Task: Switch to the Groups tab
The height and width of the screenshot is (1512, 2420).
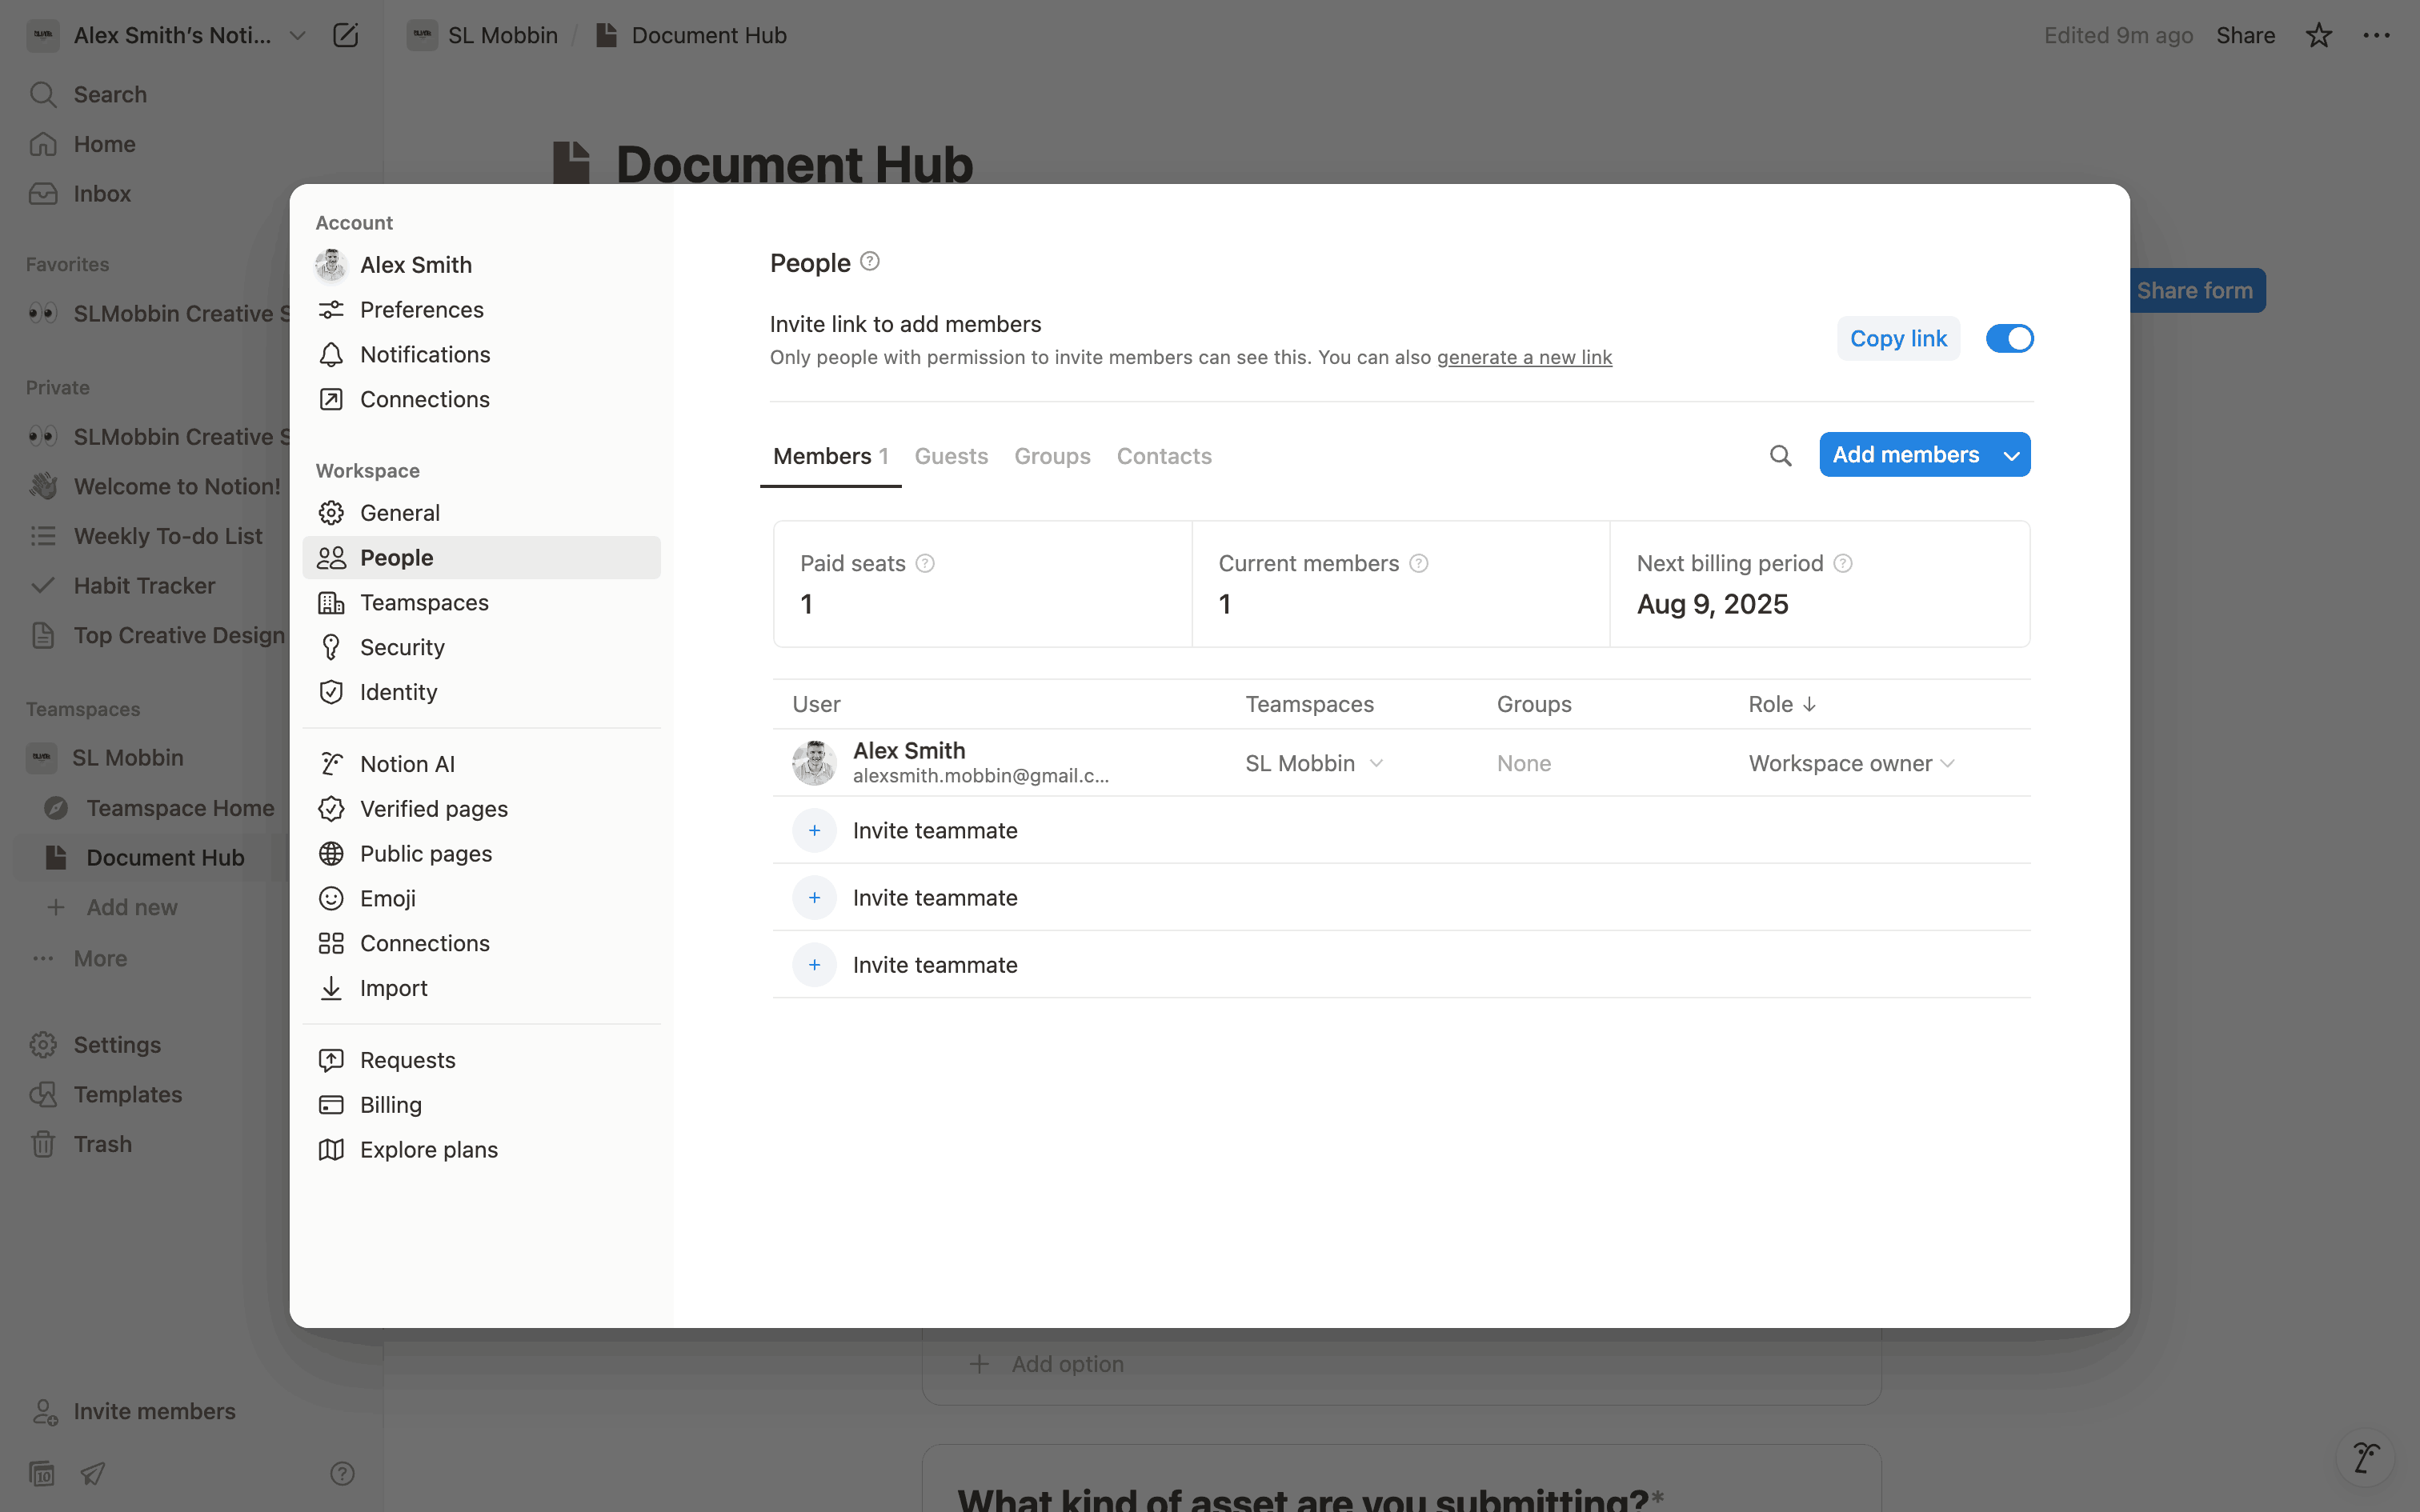Action: pos(1052,456)
